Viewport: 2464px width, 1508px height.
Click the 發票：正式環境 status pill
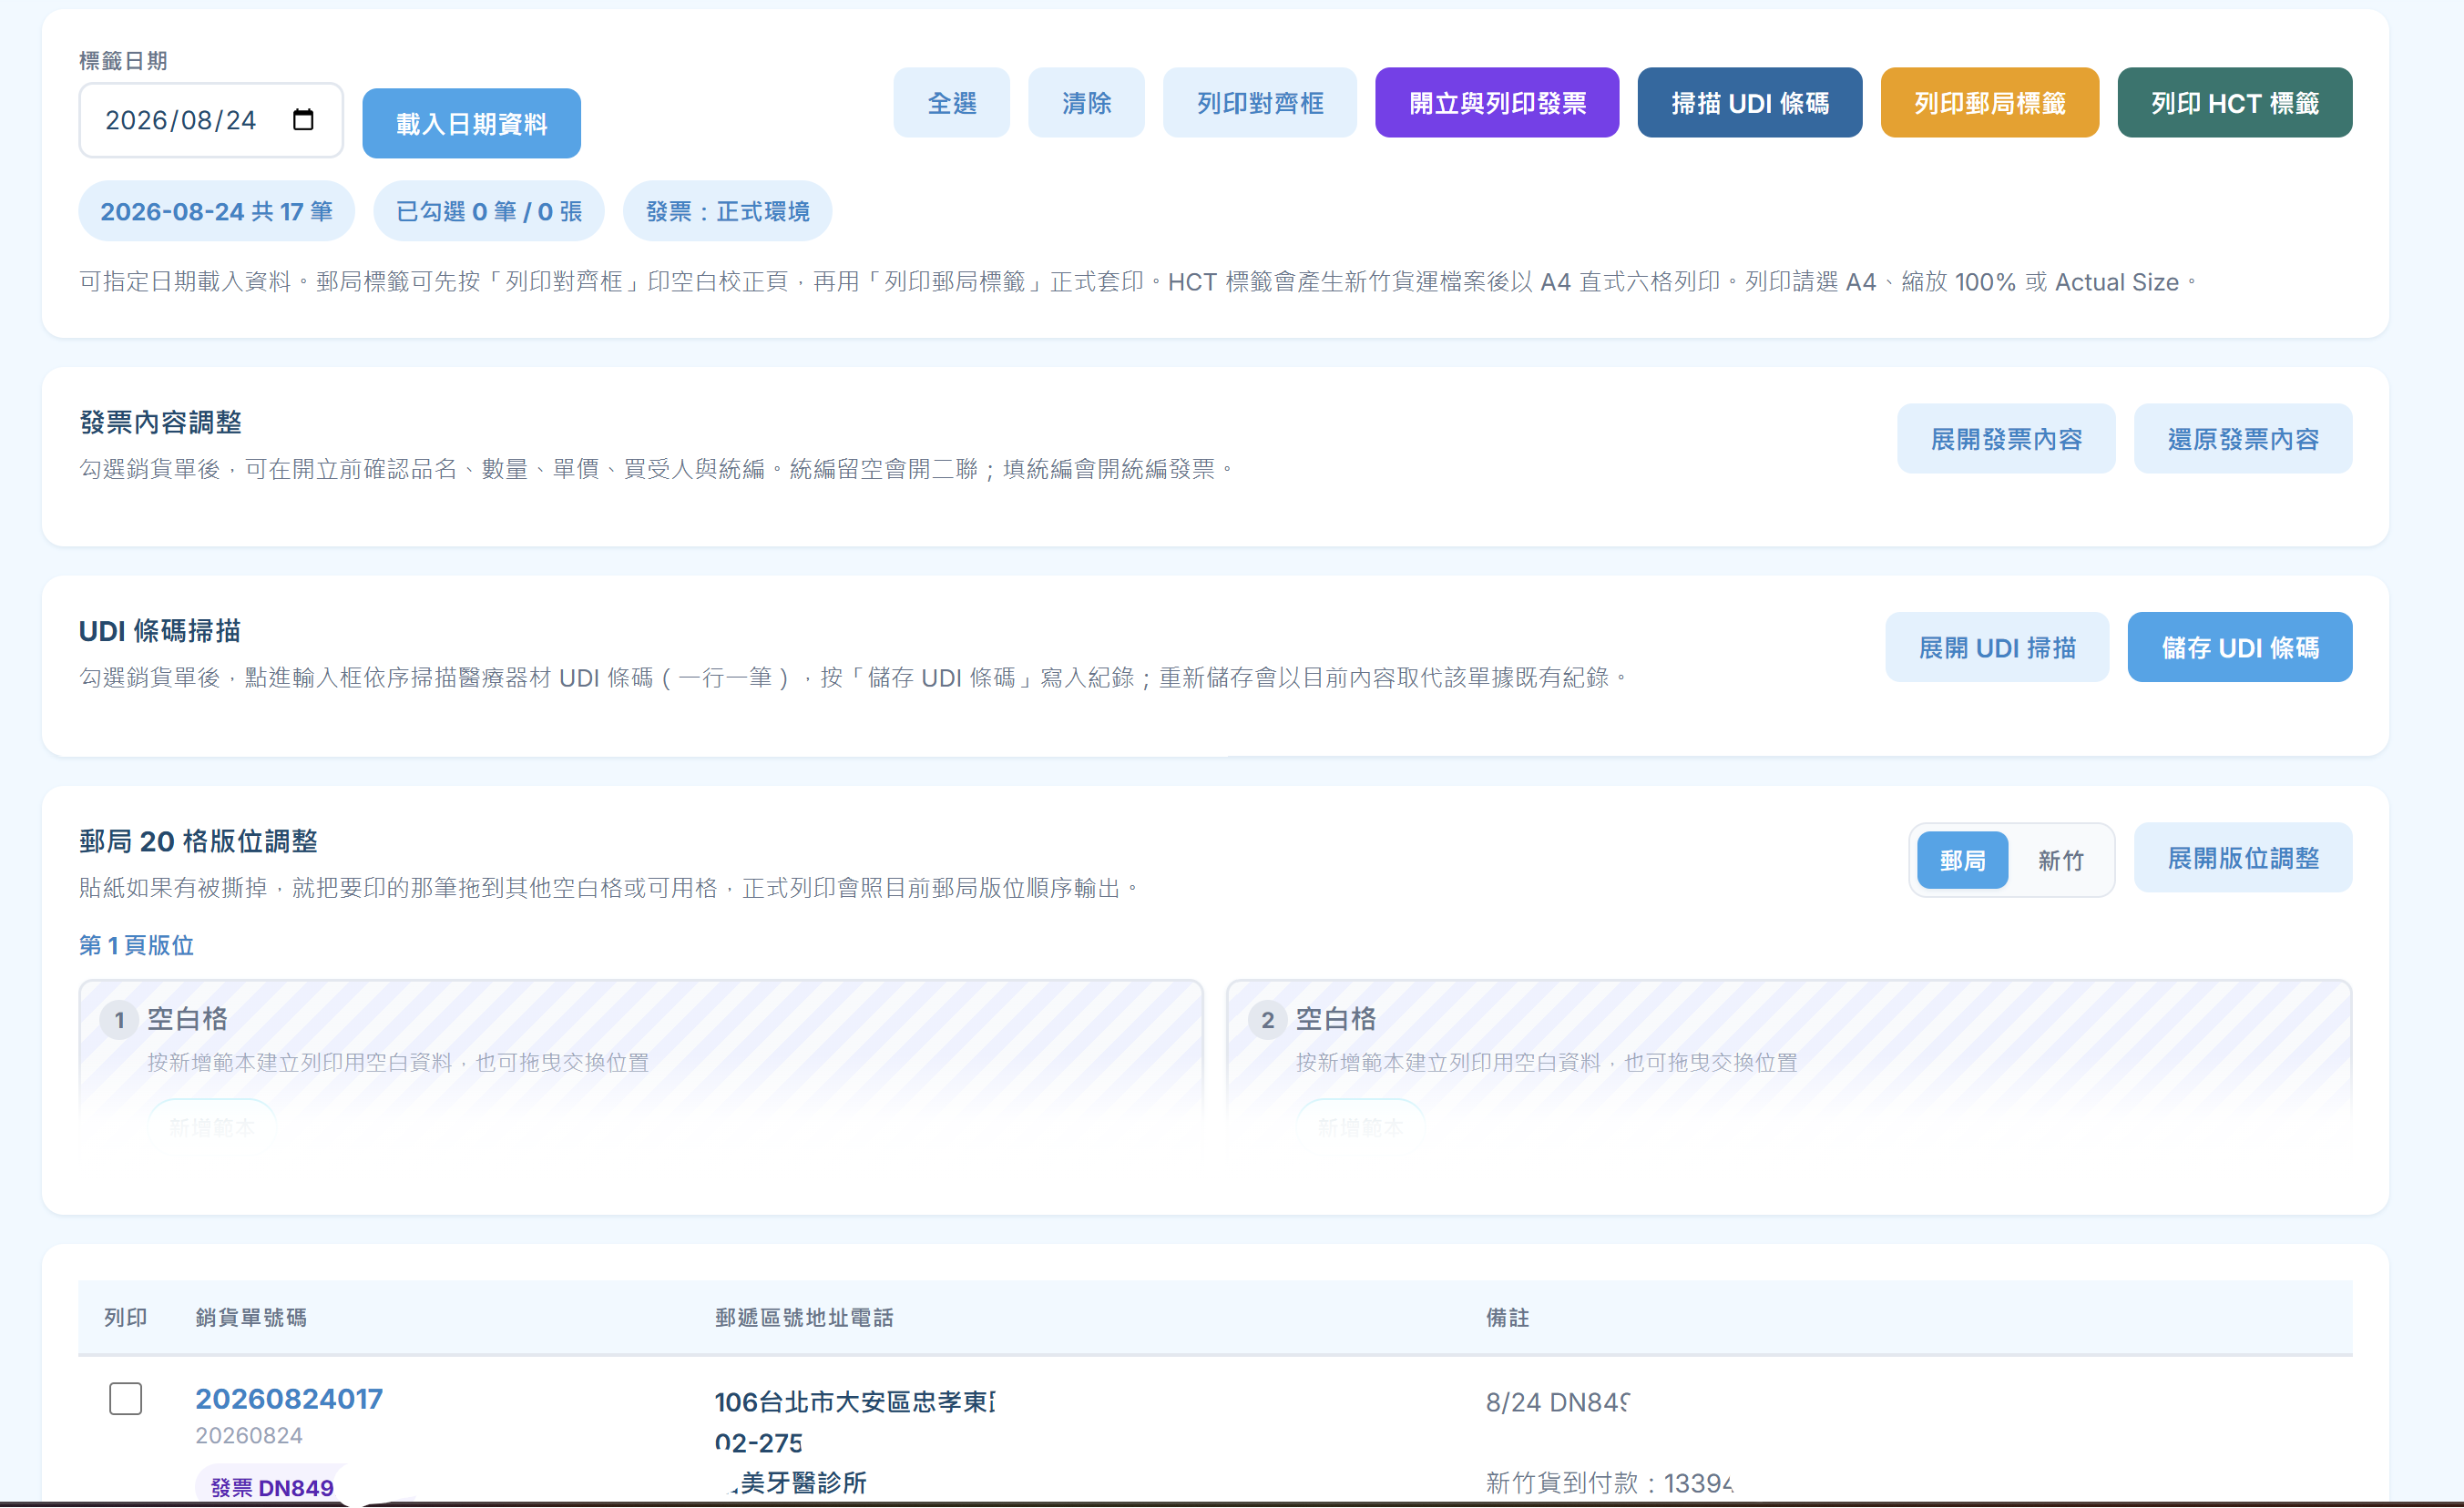(x=727, y=211)
